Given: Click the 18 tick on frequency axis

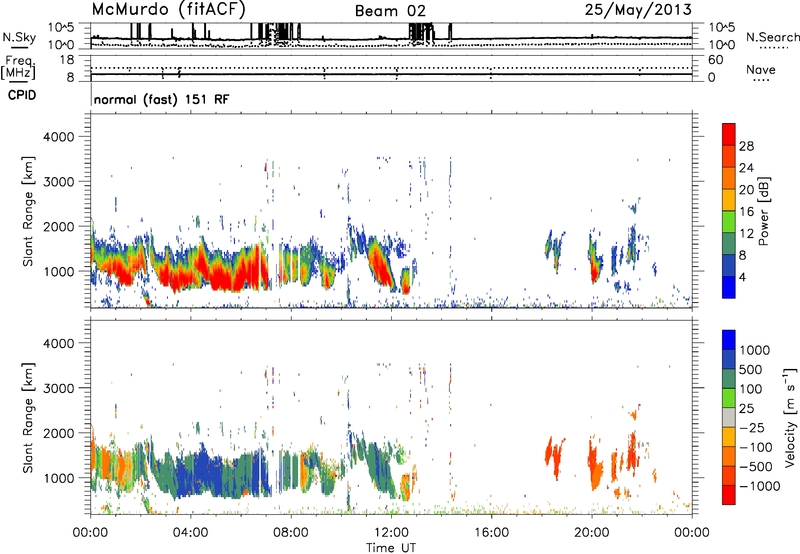Looking at the screenshot, I should [x=66, y=60].
